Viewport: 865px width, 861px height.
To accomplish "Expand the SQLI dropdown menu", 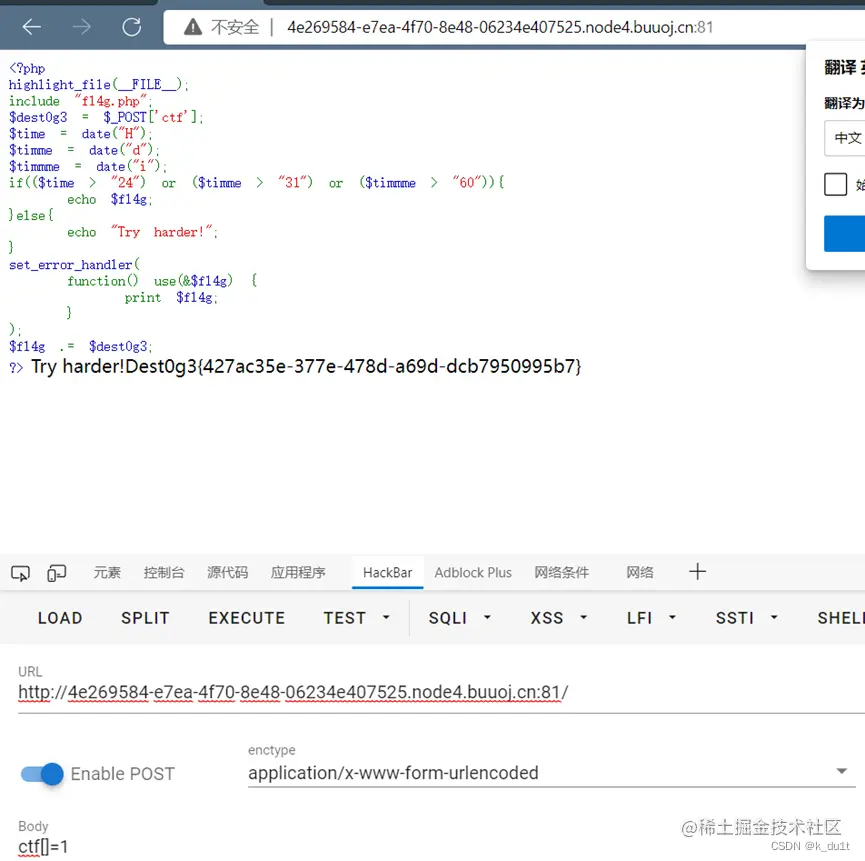I will [460, 618].
